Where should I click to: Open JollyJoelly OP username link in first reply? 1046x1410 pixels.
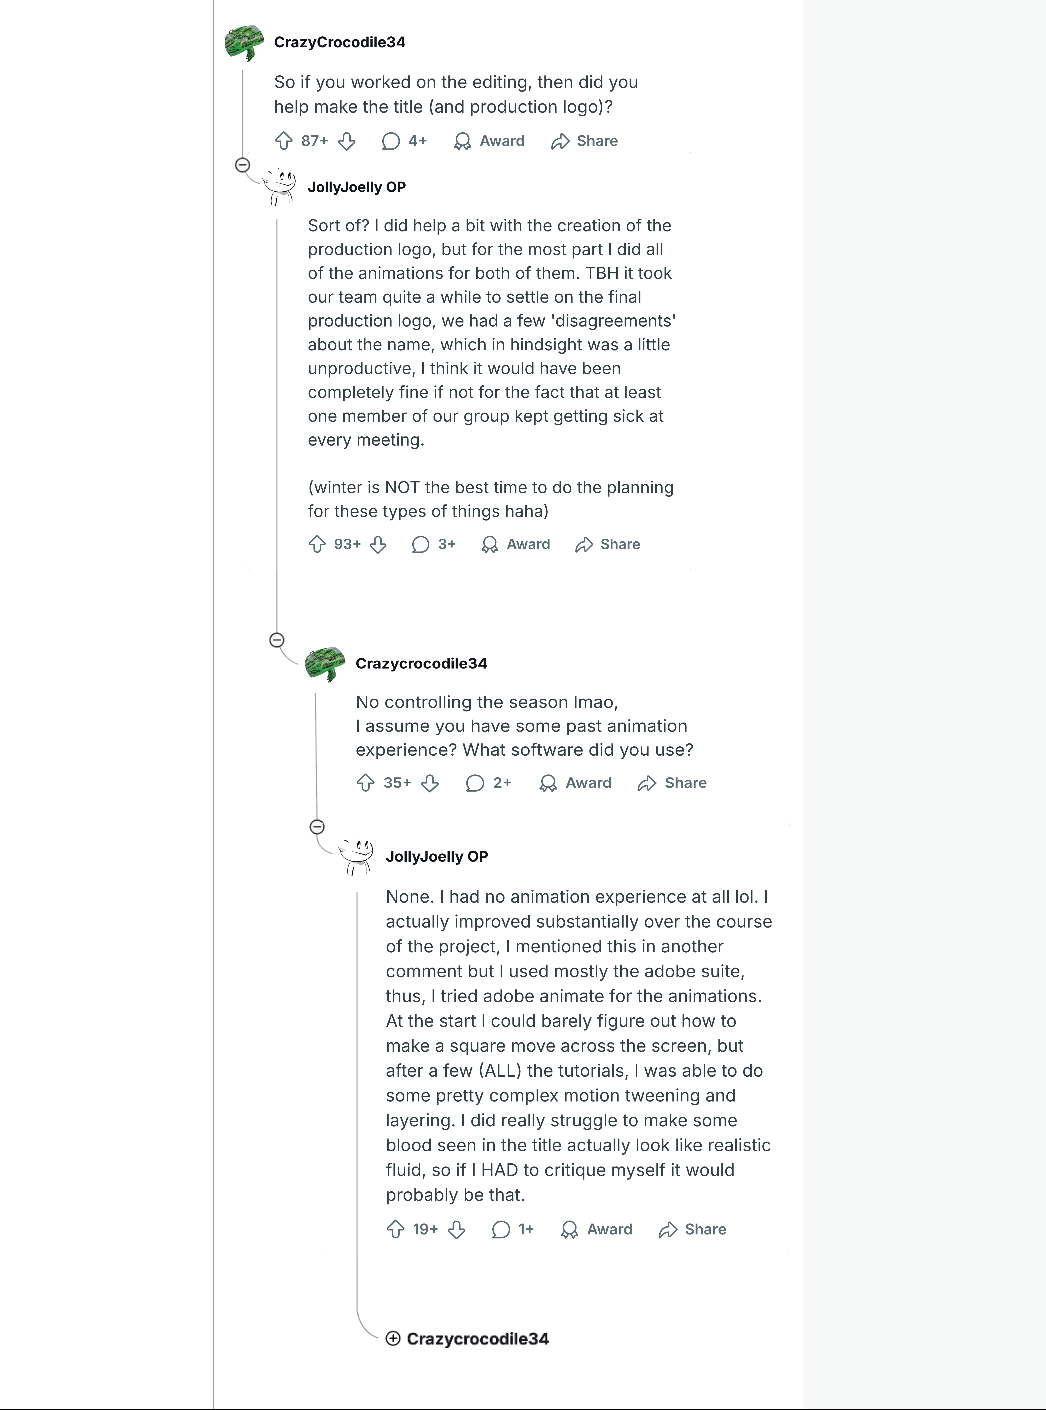pos(357,187)
